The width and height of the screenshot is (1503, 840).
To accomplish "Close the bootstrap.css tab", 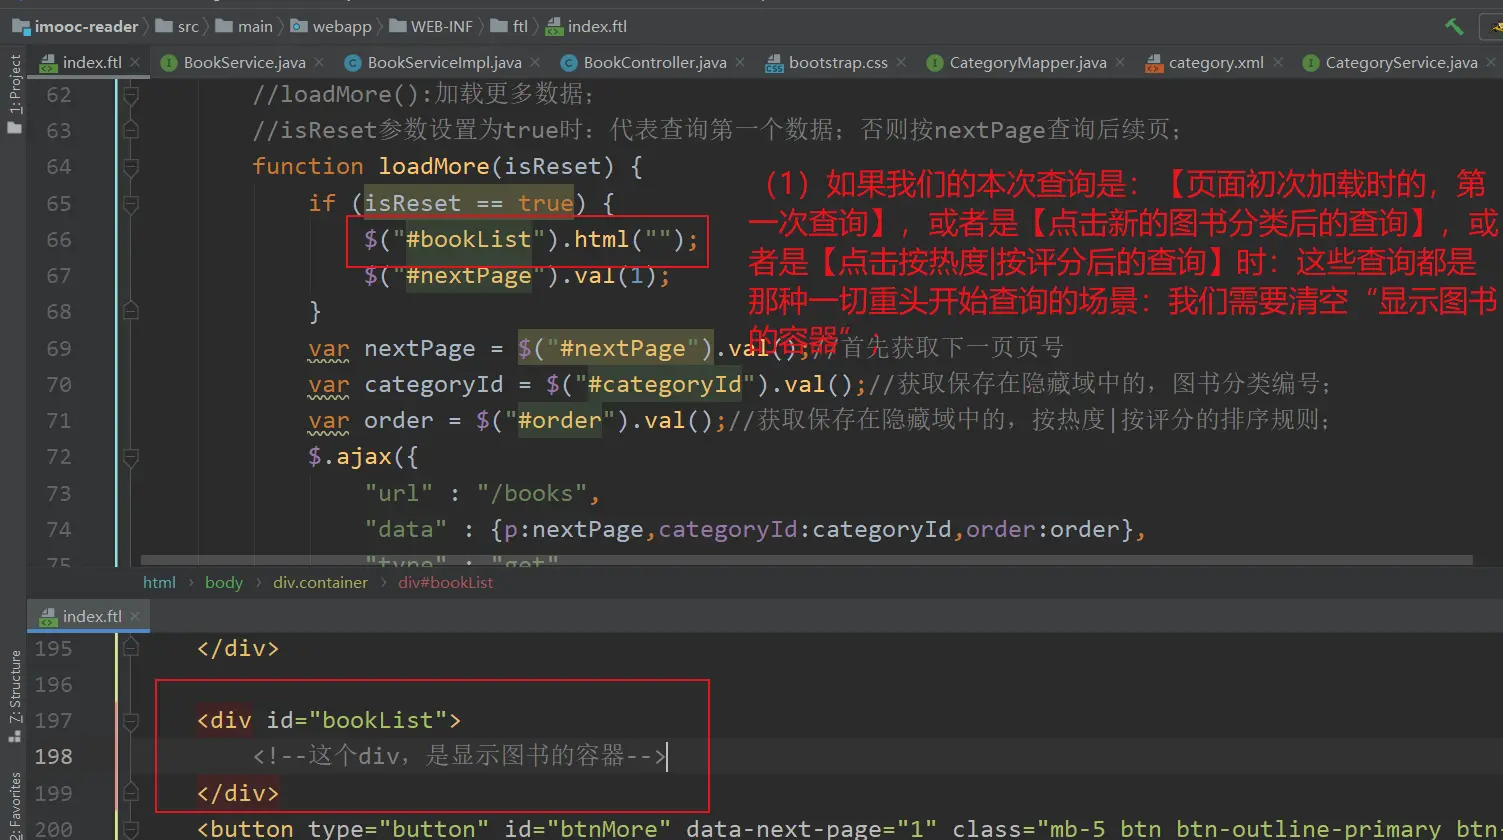I will [901, 62].
